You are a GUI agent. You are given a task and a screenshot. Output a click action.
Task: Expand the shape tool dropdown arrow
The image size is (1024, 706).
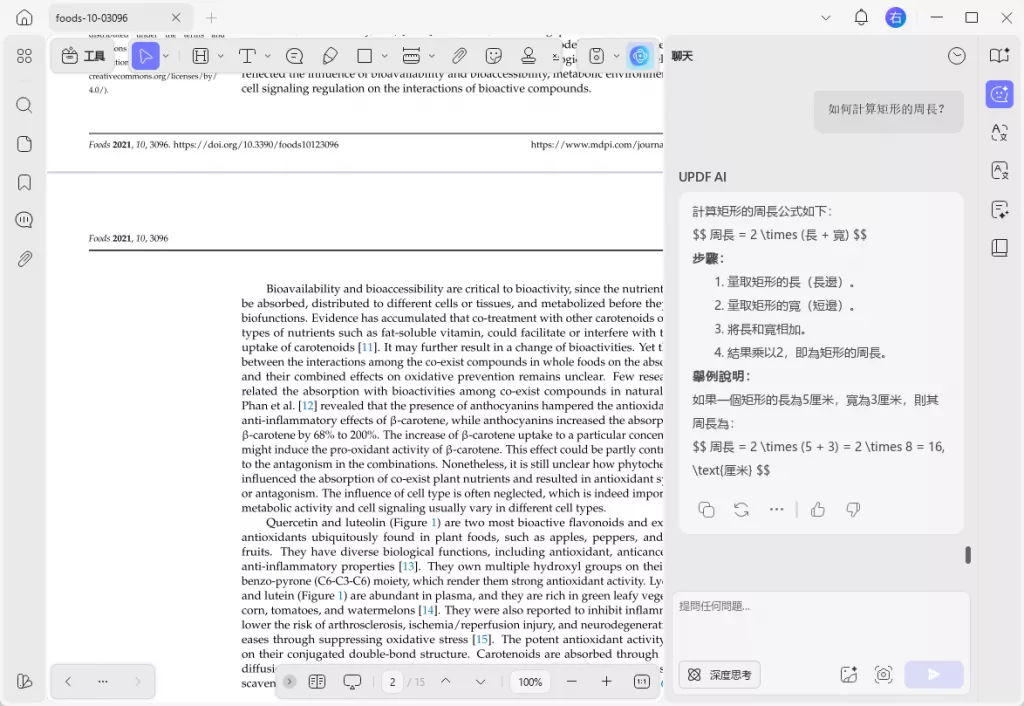click(385, 56)
